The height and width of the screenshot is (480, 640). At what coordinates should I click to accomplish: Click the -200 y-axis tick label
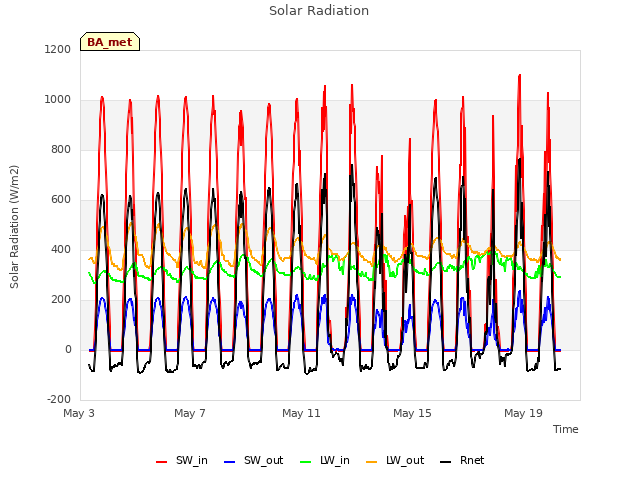[x=59, y=399]
